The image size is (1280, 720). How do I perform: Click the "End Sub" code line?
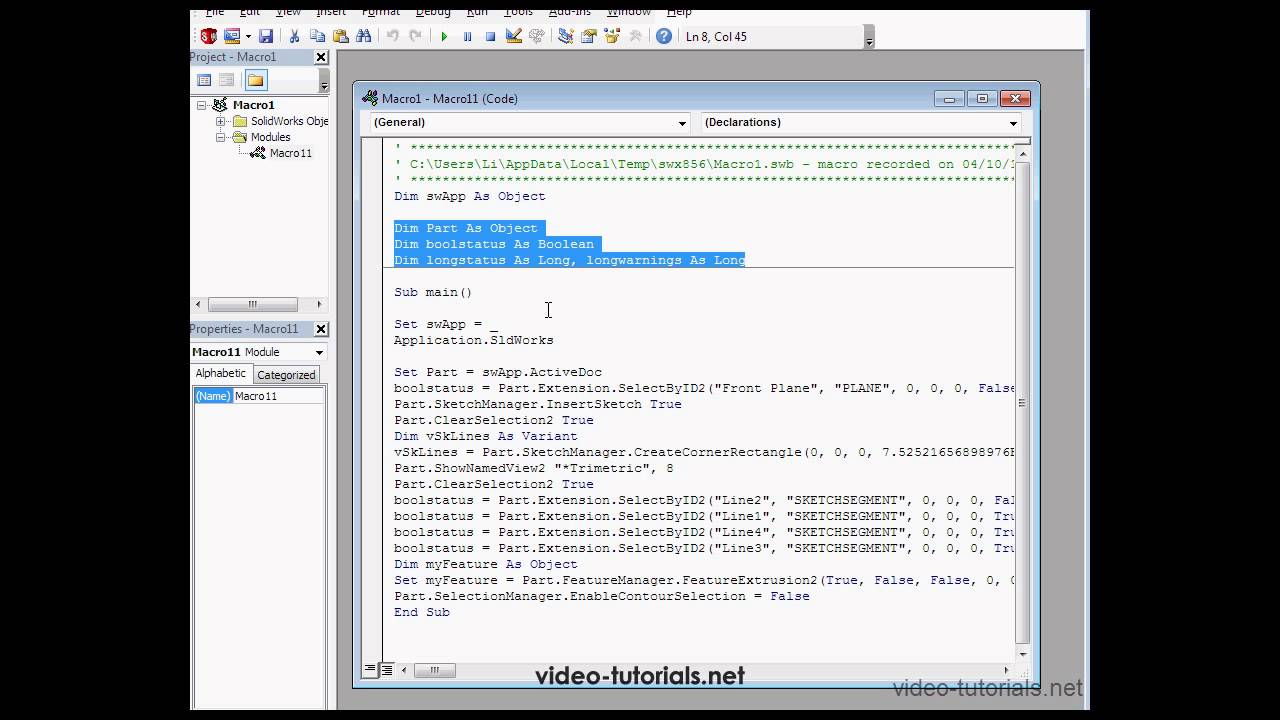point(422,612)
